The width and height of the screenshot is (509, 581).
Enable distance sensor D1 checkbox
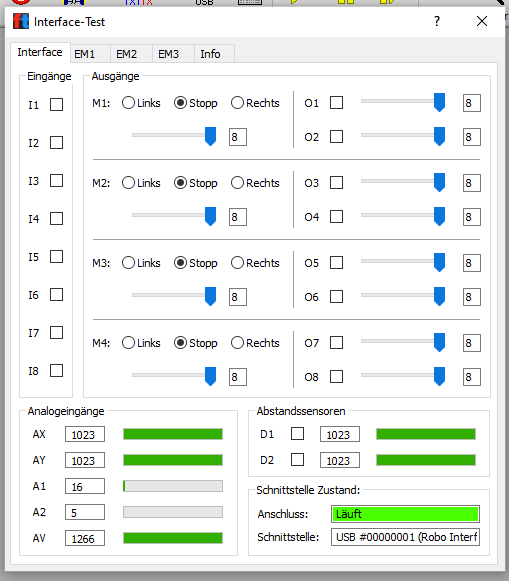coord(297,434)
